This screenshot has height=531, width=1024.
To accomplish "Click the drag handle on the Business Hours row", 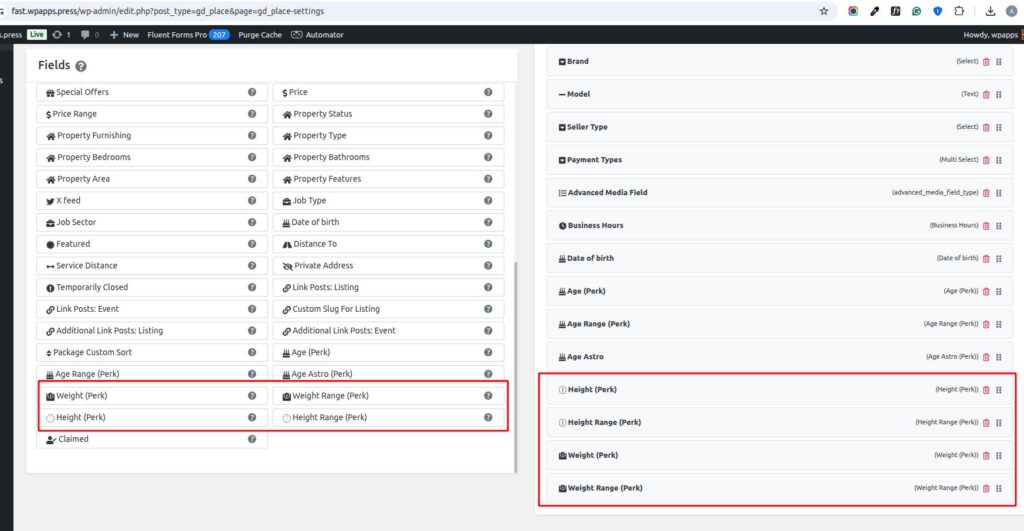I will click(999, 226).
